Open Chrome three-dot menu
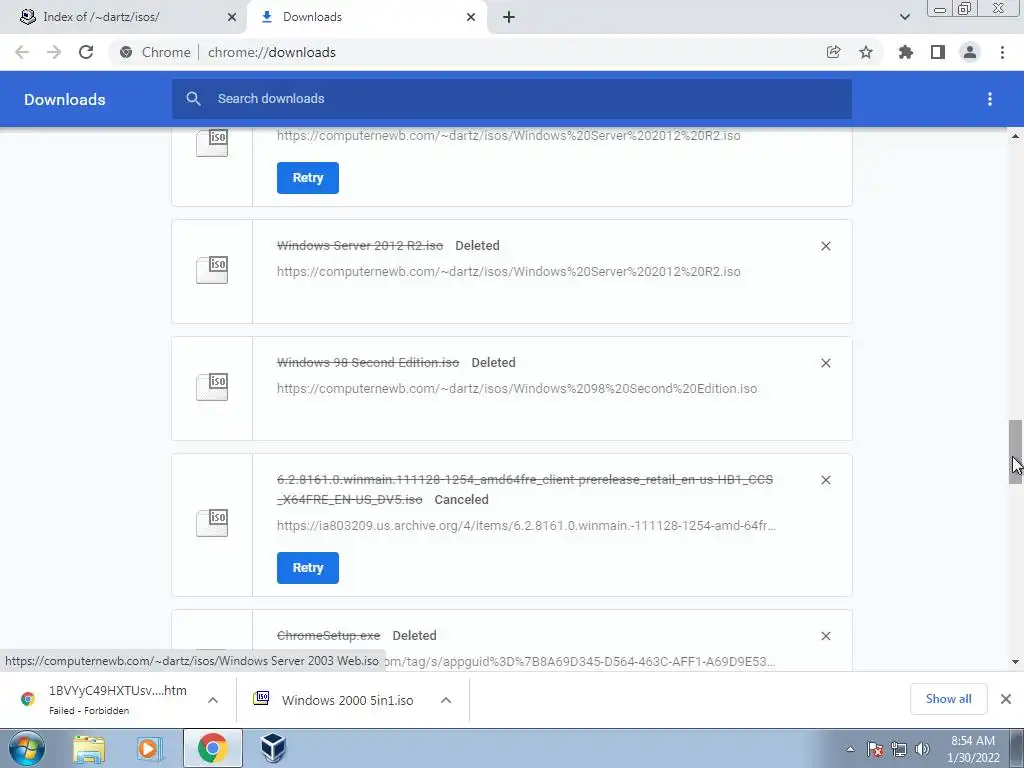The image size is (1024, 768). pyautogui.click(x=1002, y=52)
